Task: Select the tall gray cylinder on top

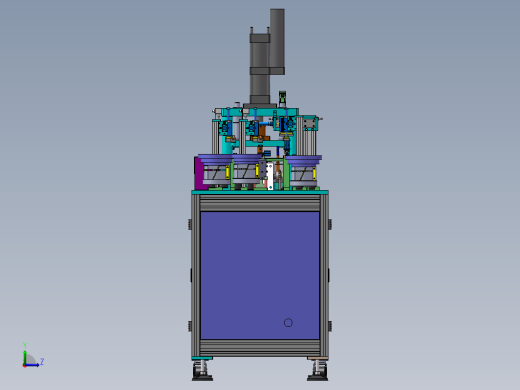Action: click(x=277, y=42)
